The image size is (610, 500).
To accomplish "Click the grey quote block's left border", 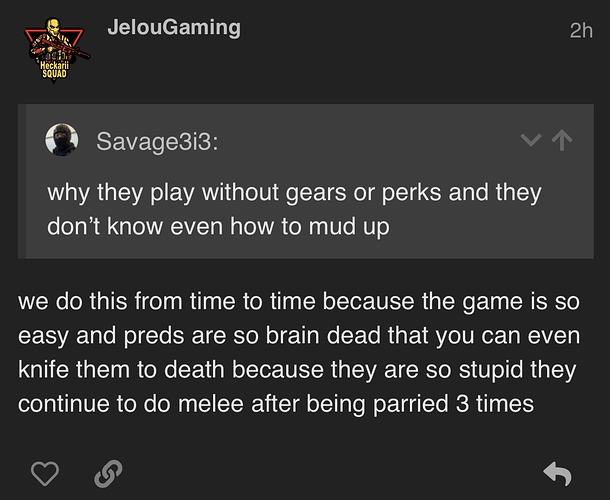I will 22,181.
